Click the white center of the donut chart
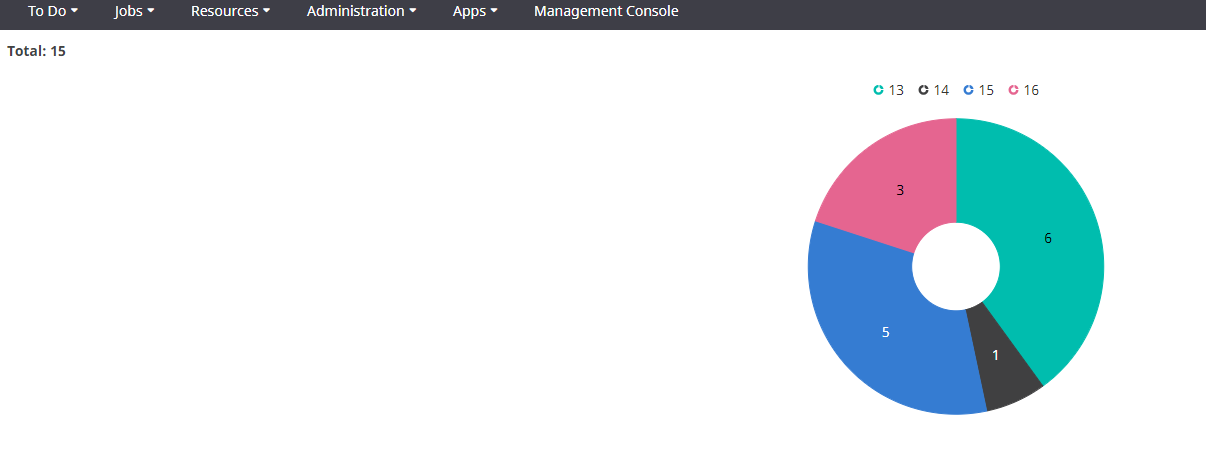The image size is (1206, 466). coord(956,266)
